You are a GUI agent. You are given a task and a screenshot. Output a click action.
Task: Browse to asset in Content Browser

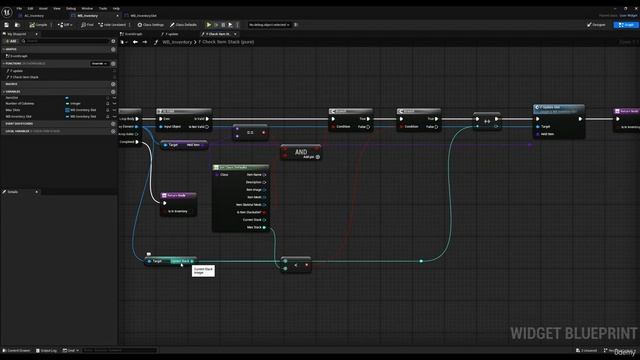(17, 25)
